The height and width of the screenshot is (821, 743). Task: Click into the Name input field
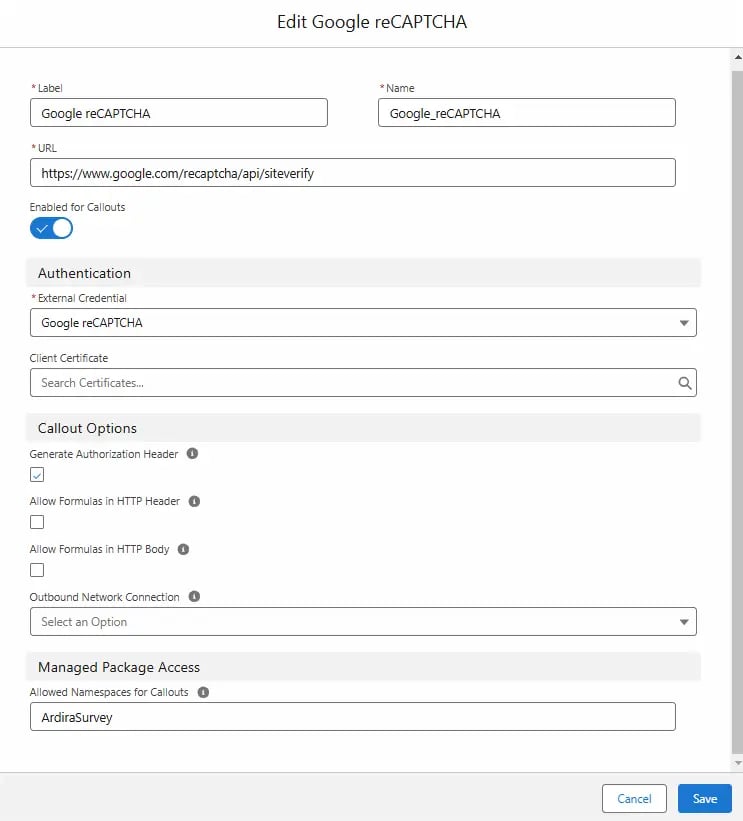pyautogui.click(x=527, y=113)
